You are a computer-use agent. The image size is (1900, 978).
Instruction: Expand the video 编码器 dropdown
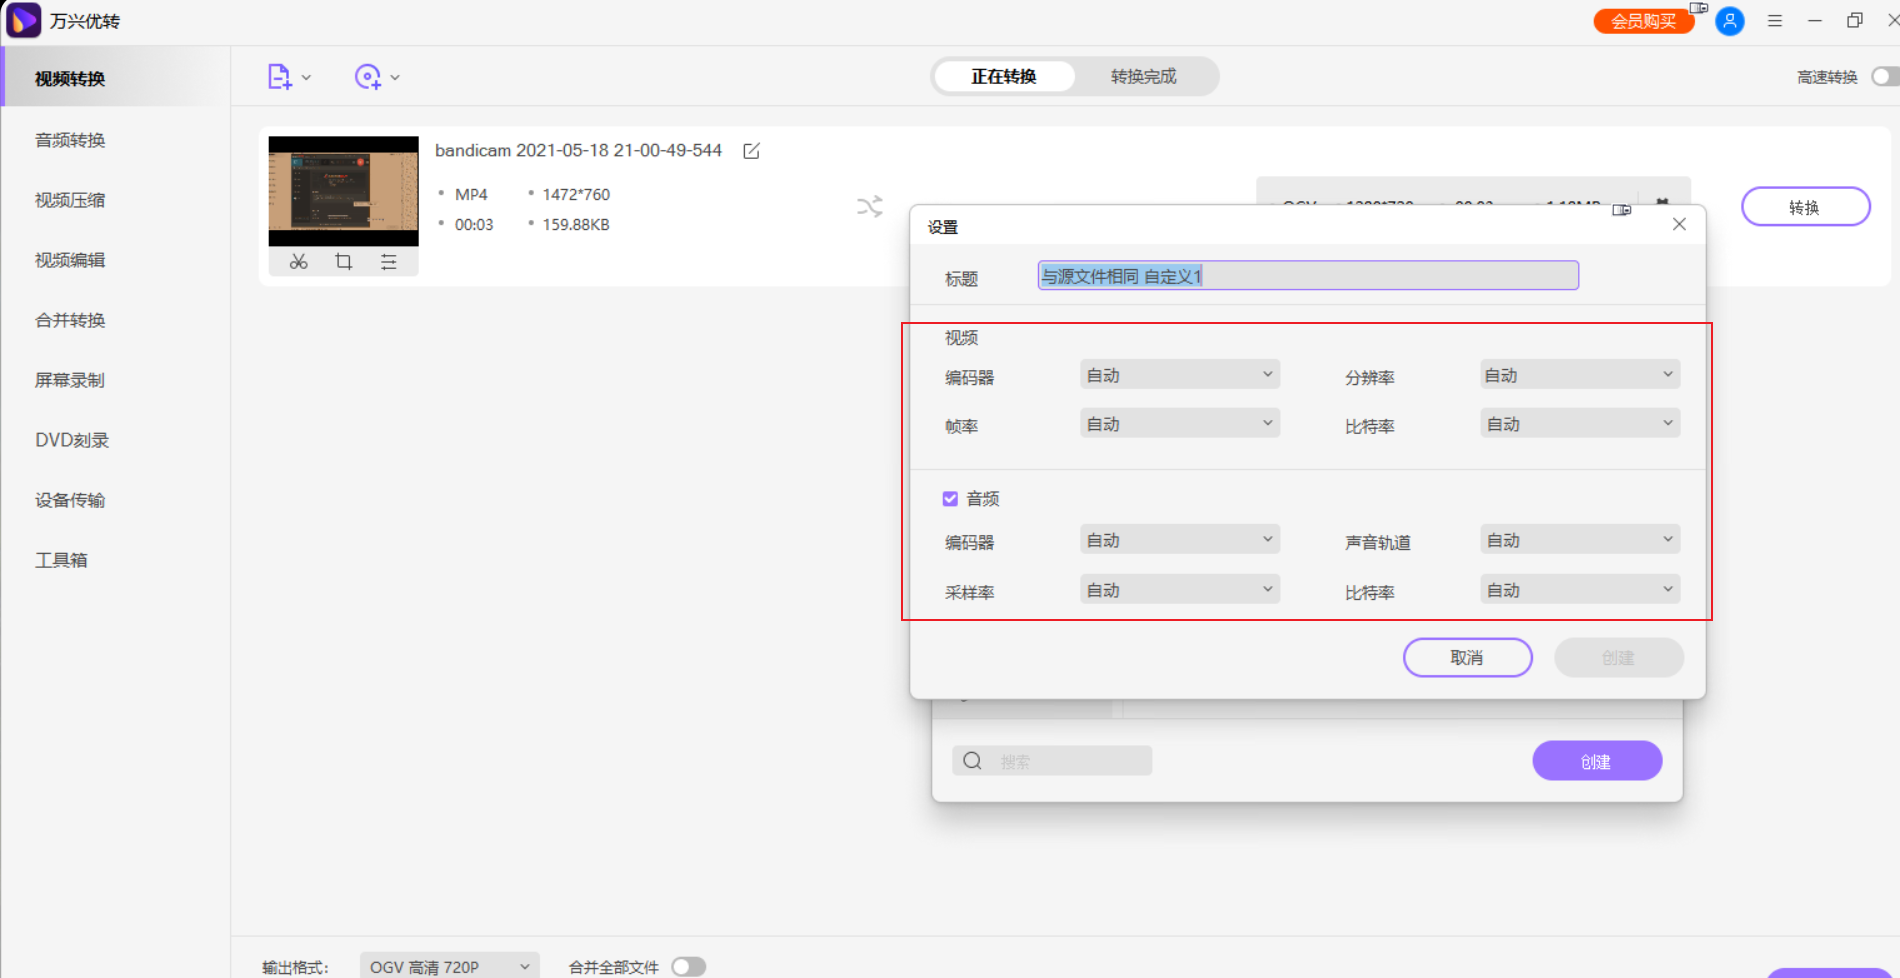click(1179, 375)
